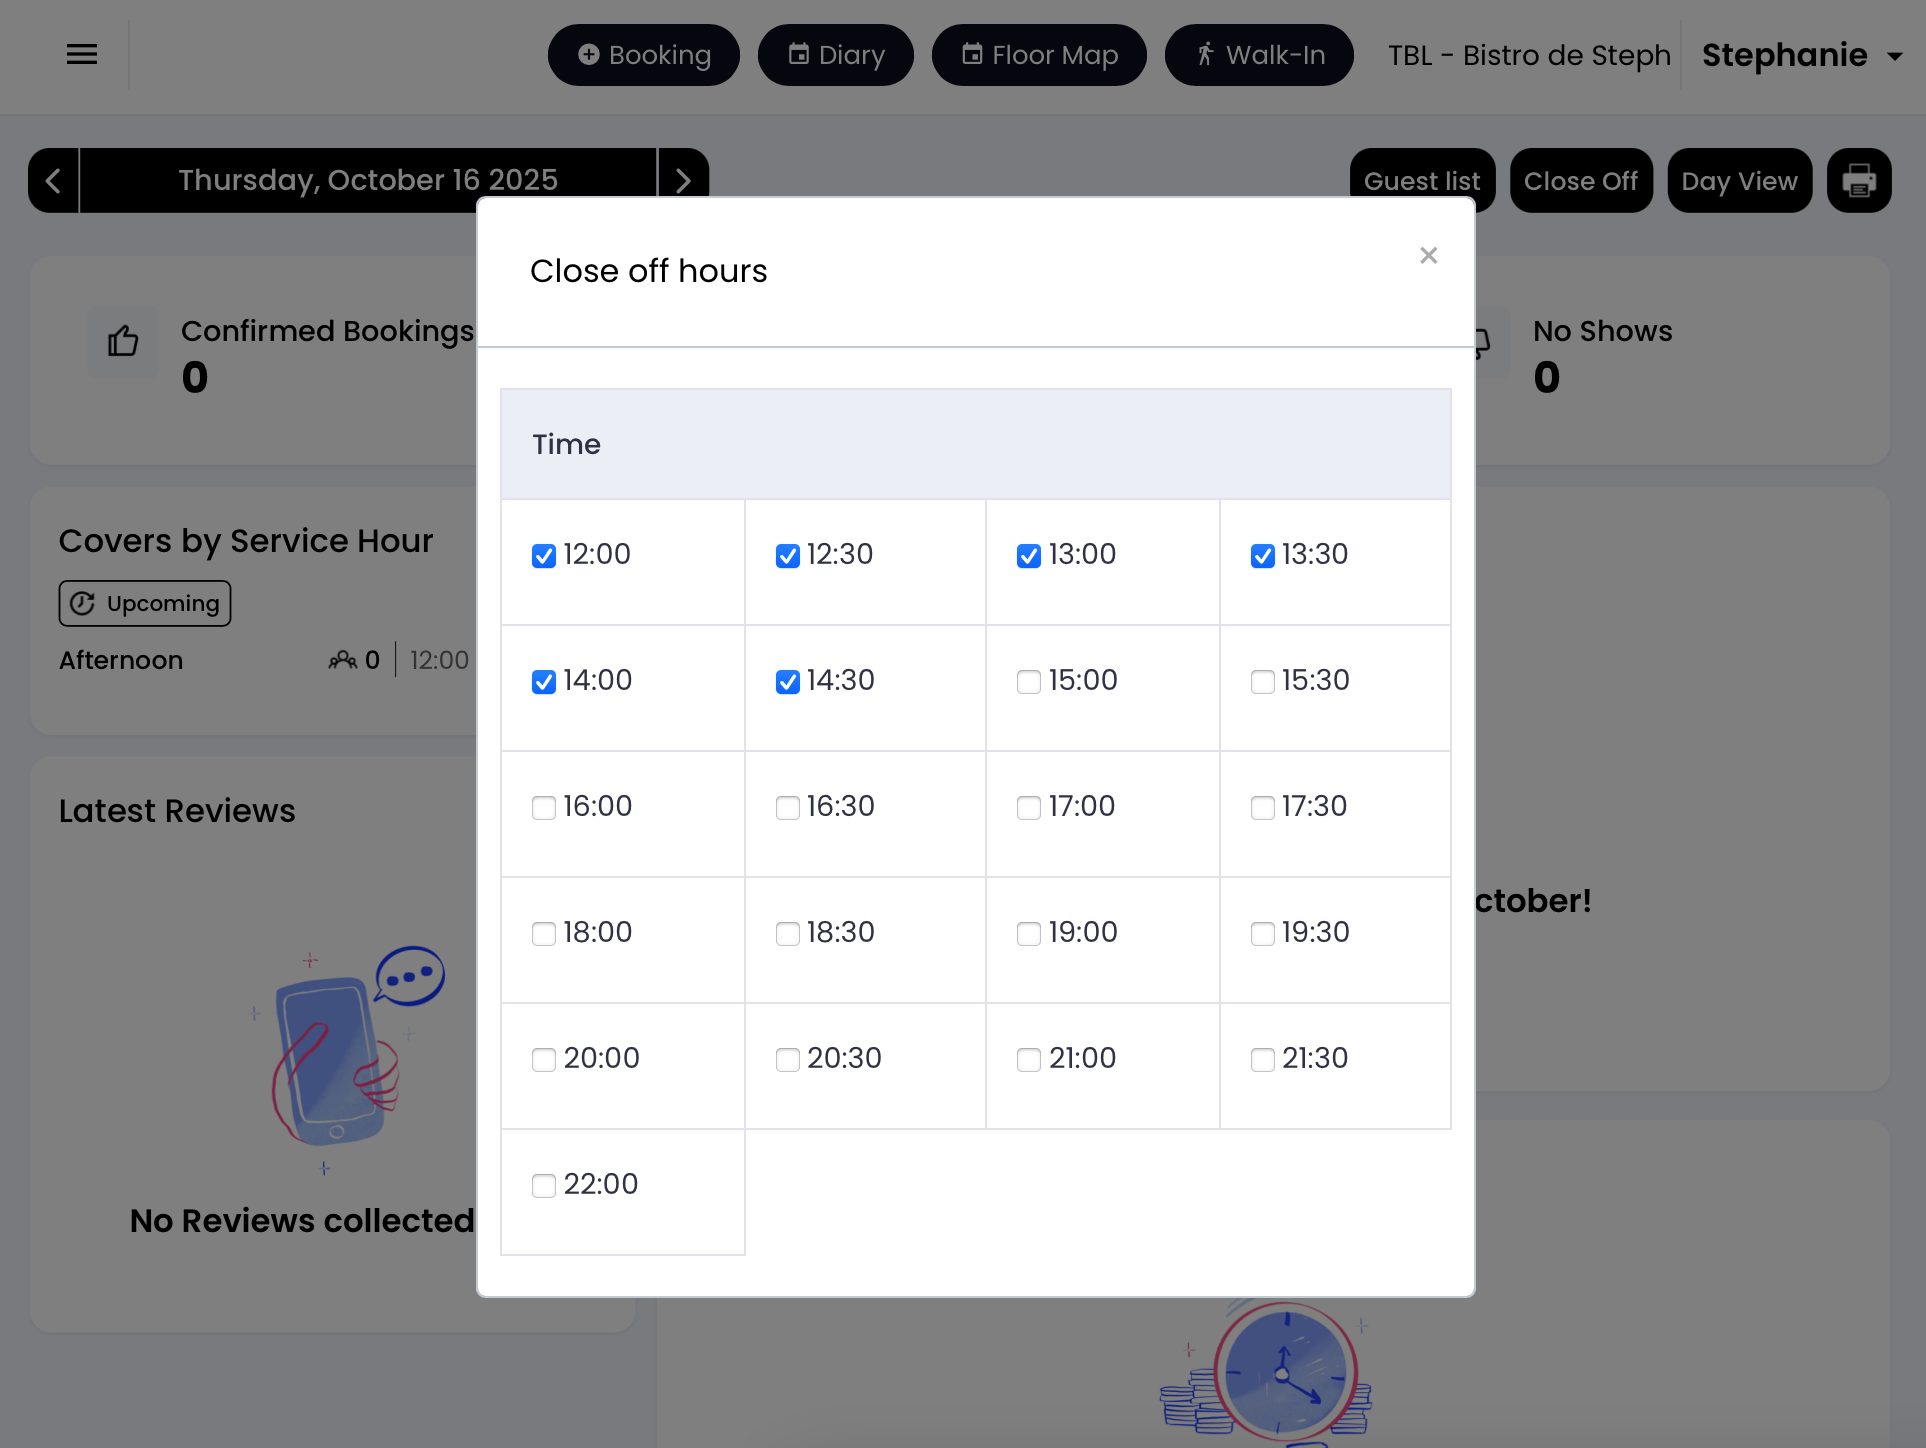
Task: Check the 15:00 time slot
Action: click(1029, 682)
